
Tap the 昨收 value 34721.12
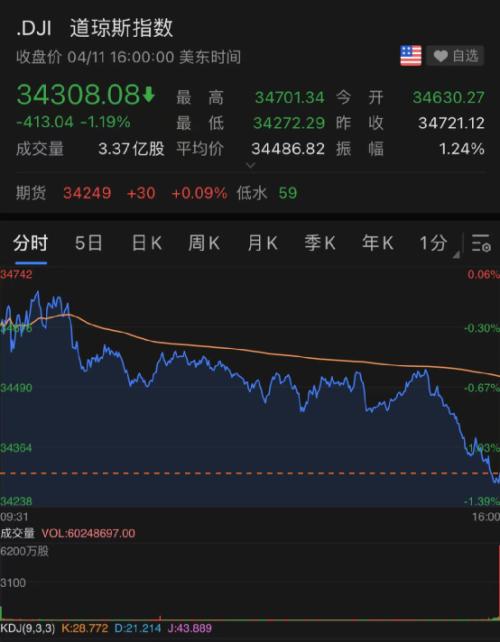451,123
